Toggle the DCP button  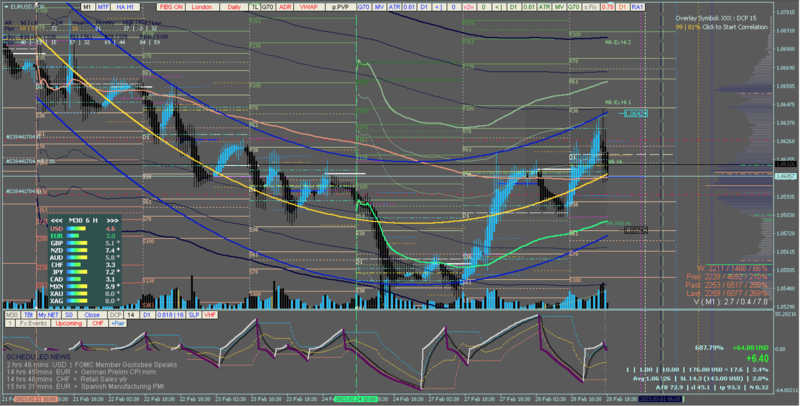point(116,315)
